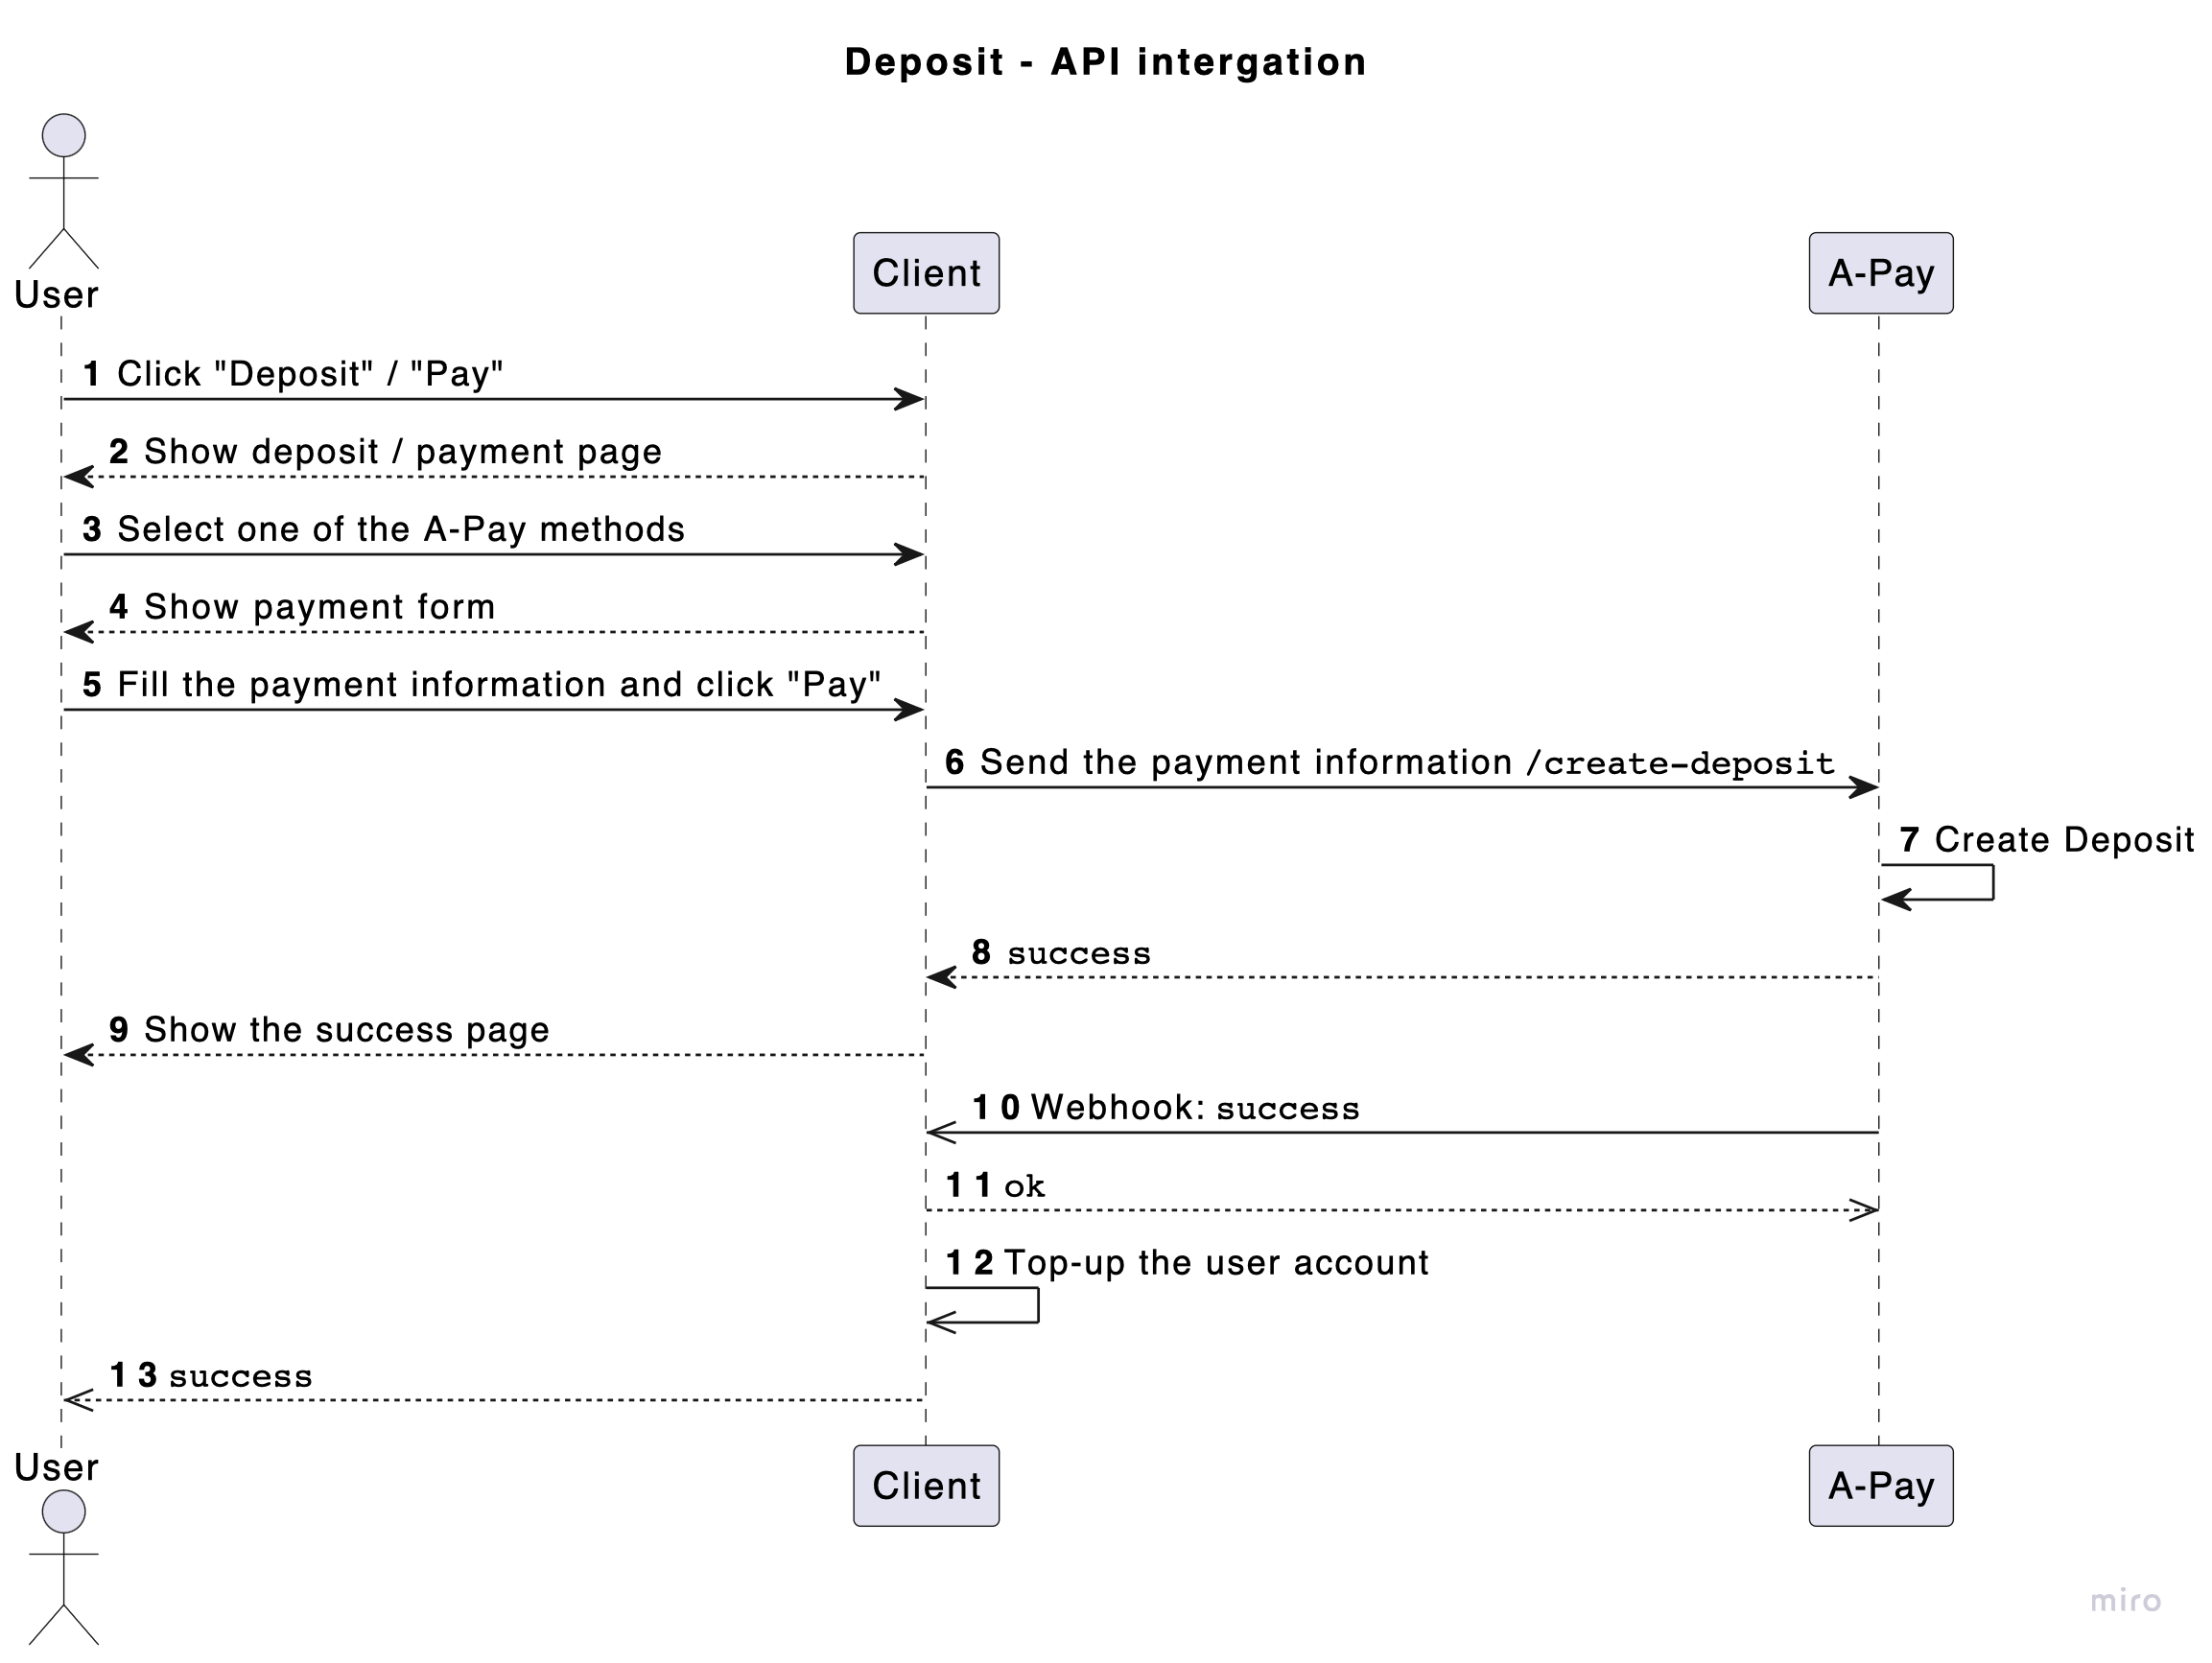2212x1663 pixels.
Task: Select the "Show the success page" label
Action: pos(346,1030)
